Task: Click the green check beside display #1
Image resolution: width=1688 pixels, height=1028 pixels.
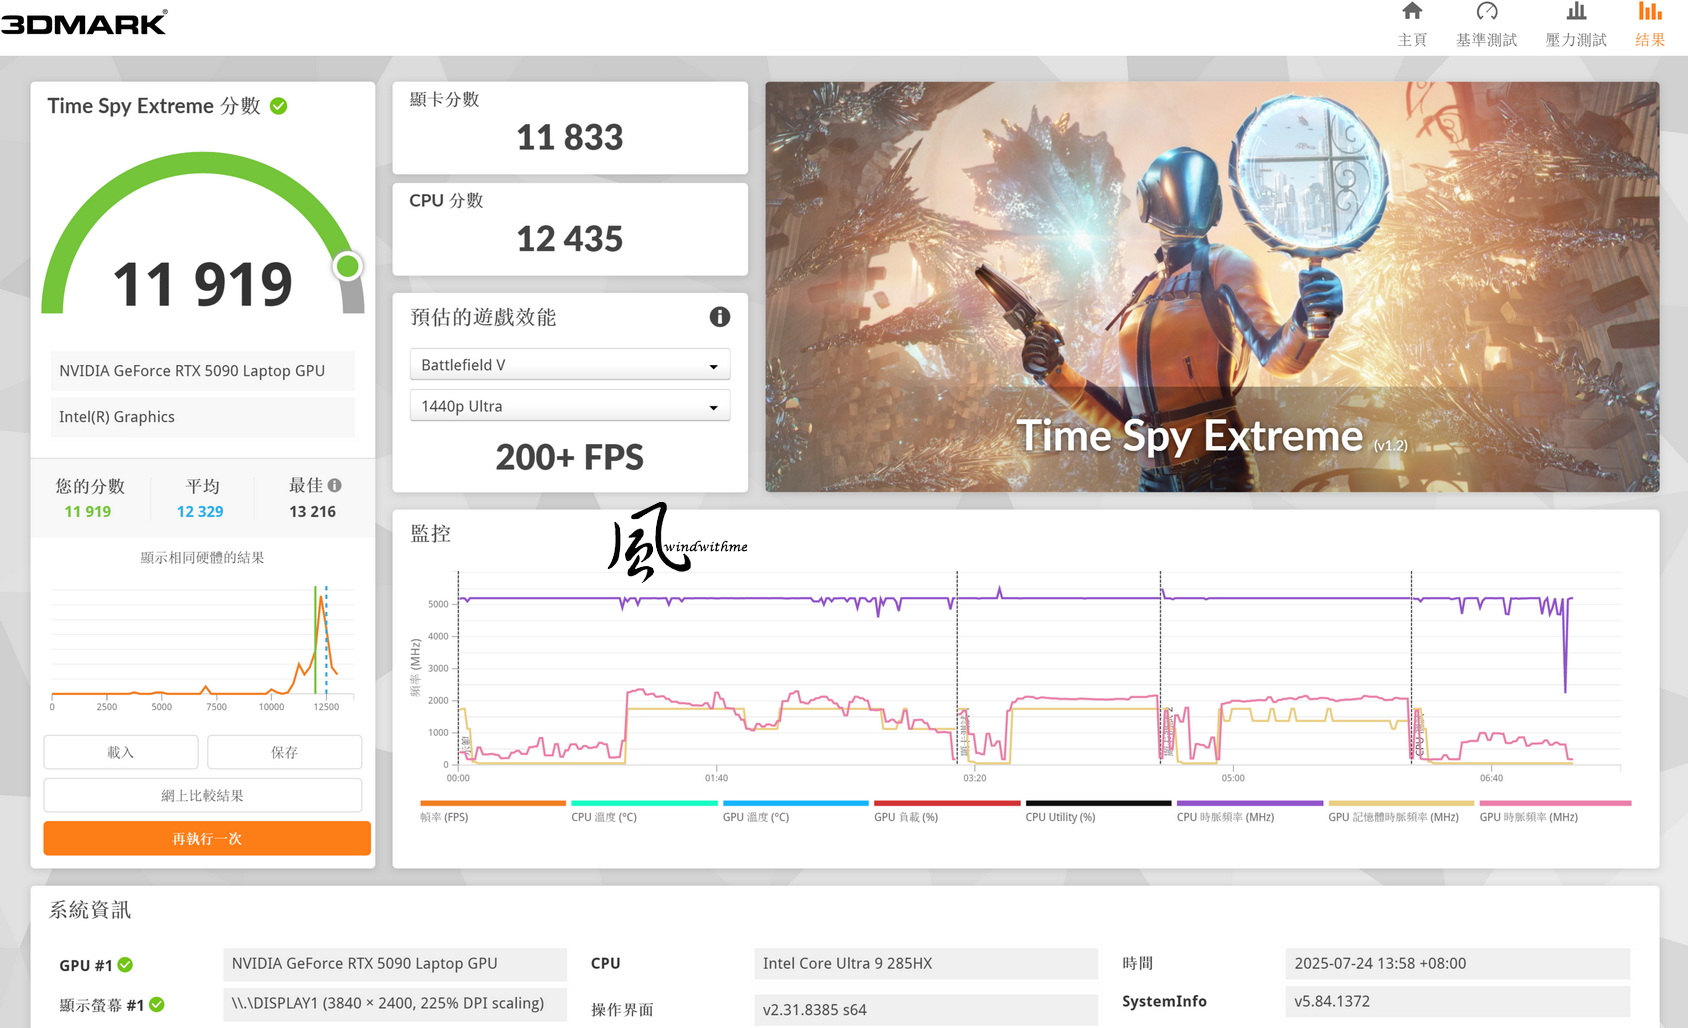Action: point(157,1005)
